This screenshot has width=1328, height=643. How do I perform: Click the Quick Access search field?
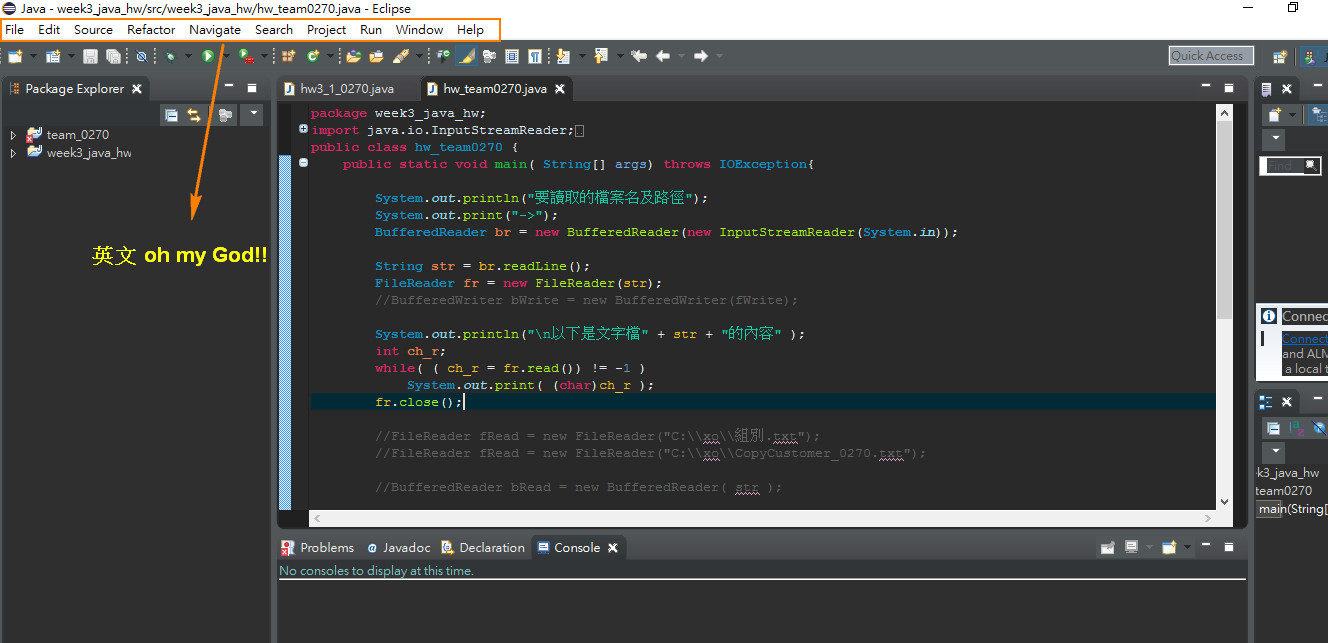tap(1211, 56)
